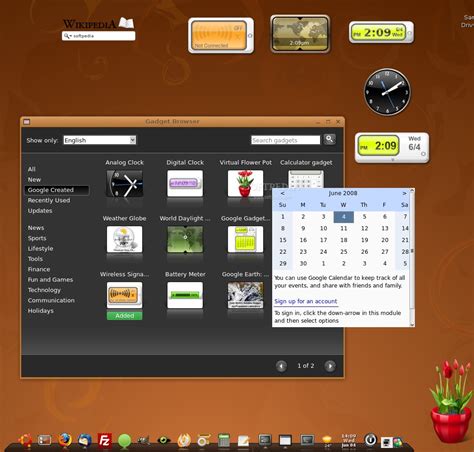Show Recently Used gadgets

[x=49, y=200]
